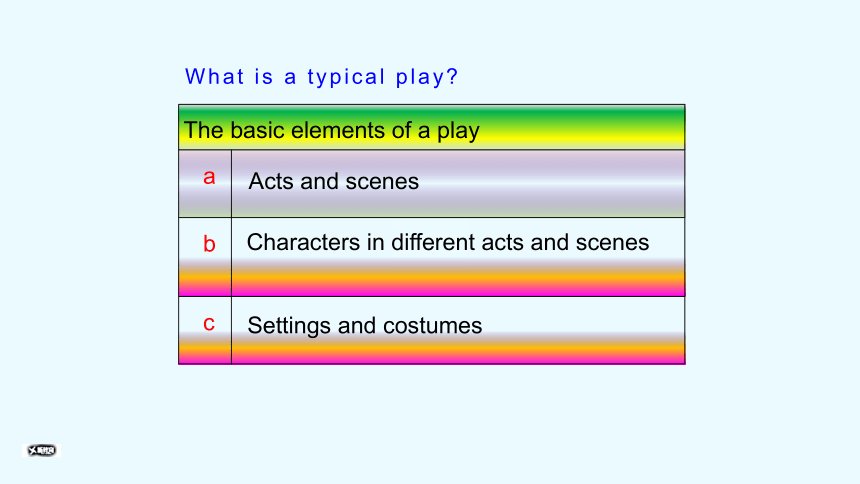Click the blue slide title text
The image size is (860, 484).
(321, 77)
